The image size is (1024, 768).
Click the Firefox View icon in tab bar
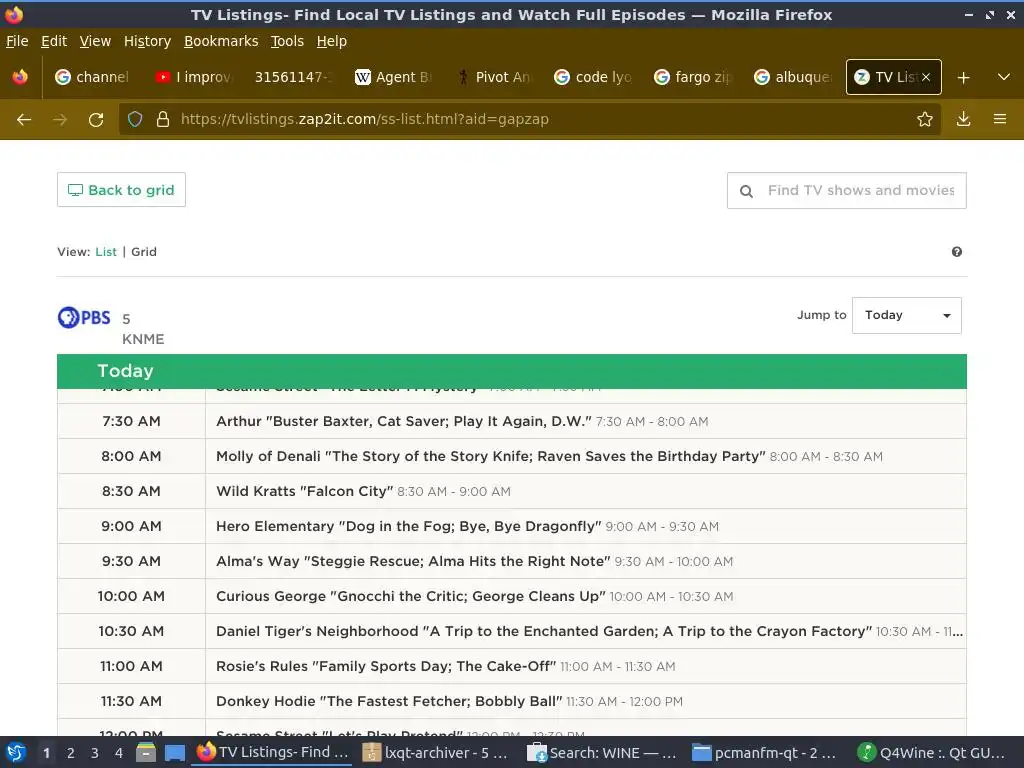[20, 77]
